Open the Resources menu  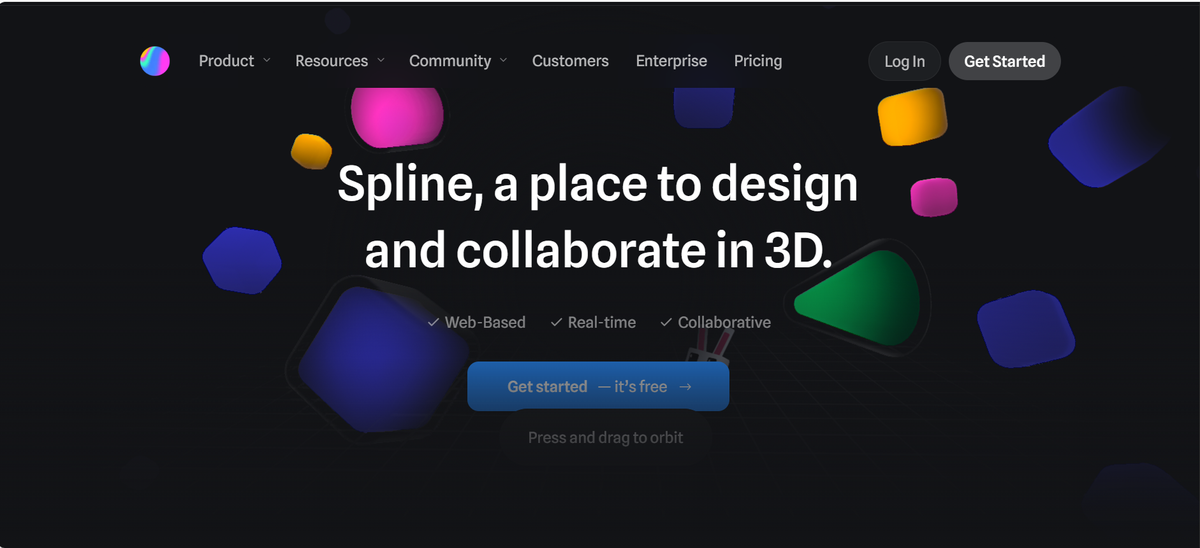[331, 61]
